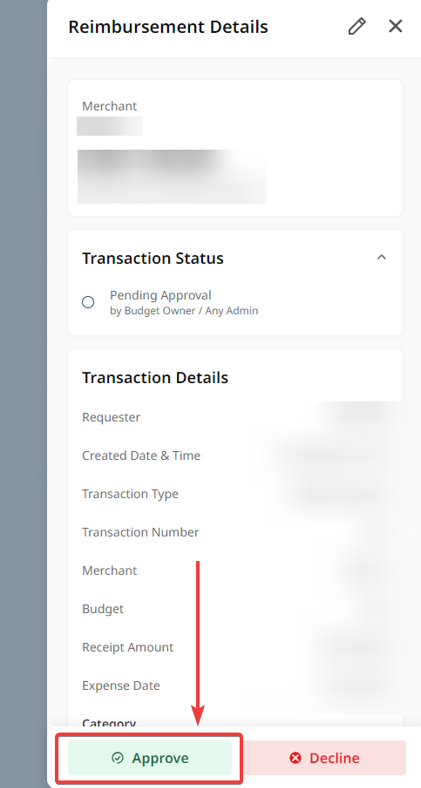Click the pencil edit icon

(357, 26)
